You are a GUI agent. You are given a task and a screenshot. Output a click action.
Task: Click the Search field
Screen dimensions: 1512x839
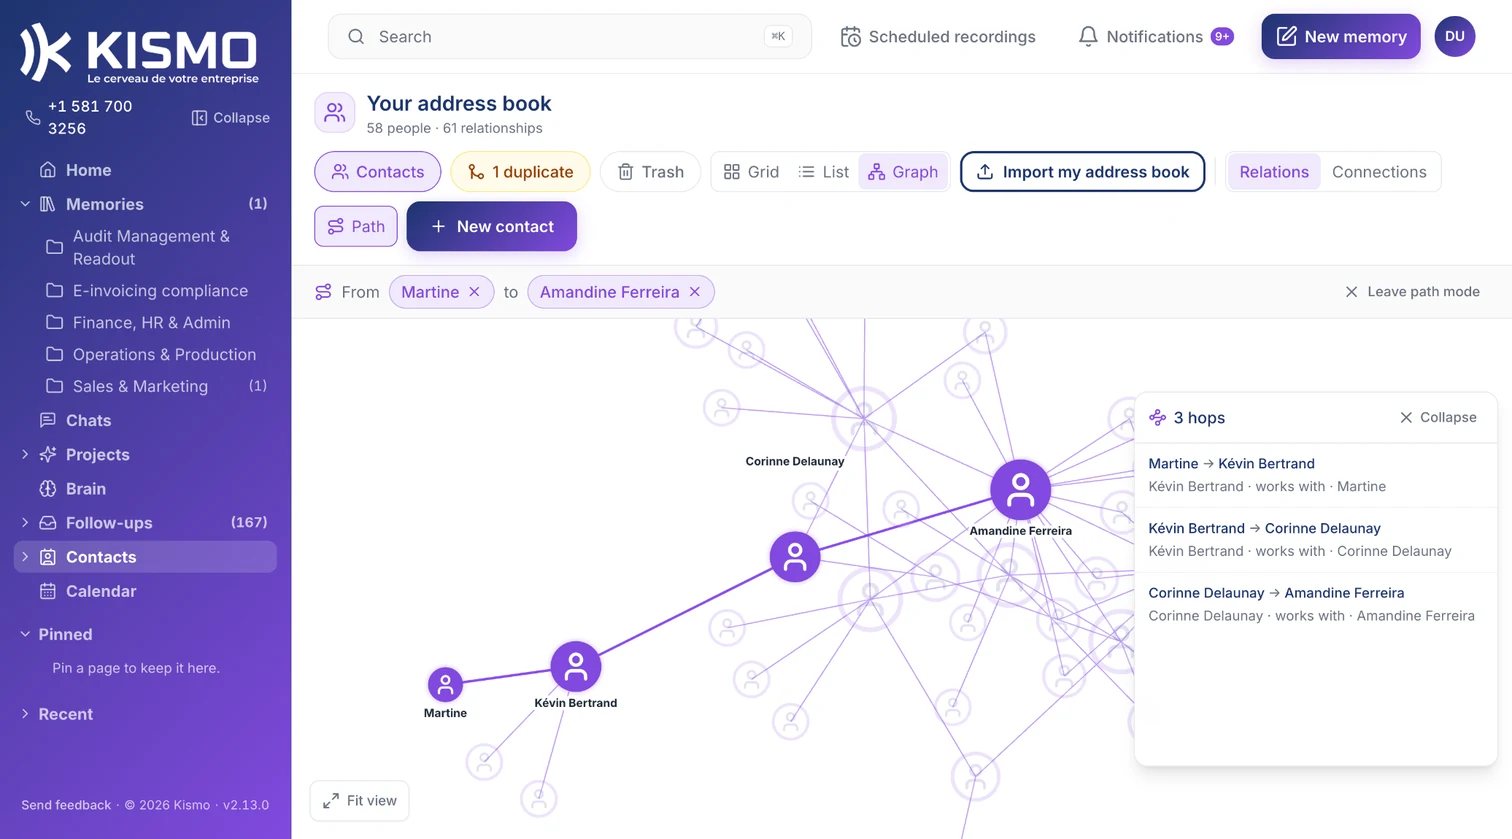click(569, 37)
